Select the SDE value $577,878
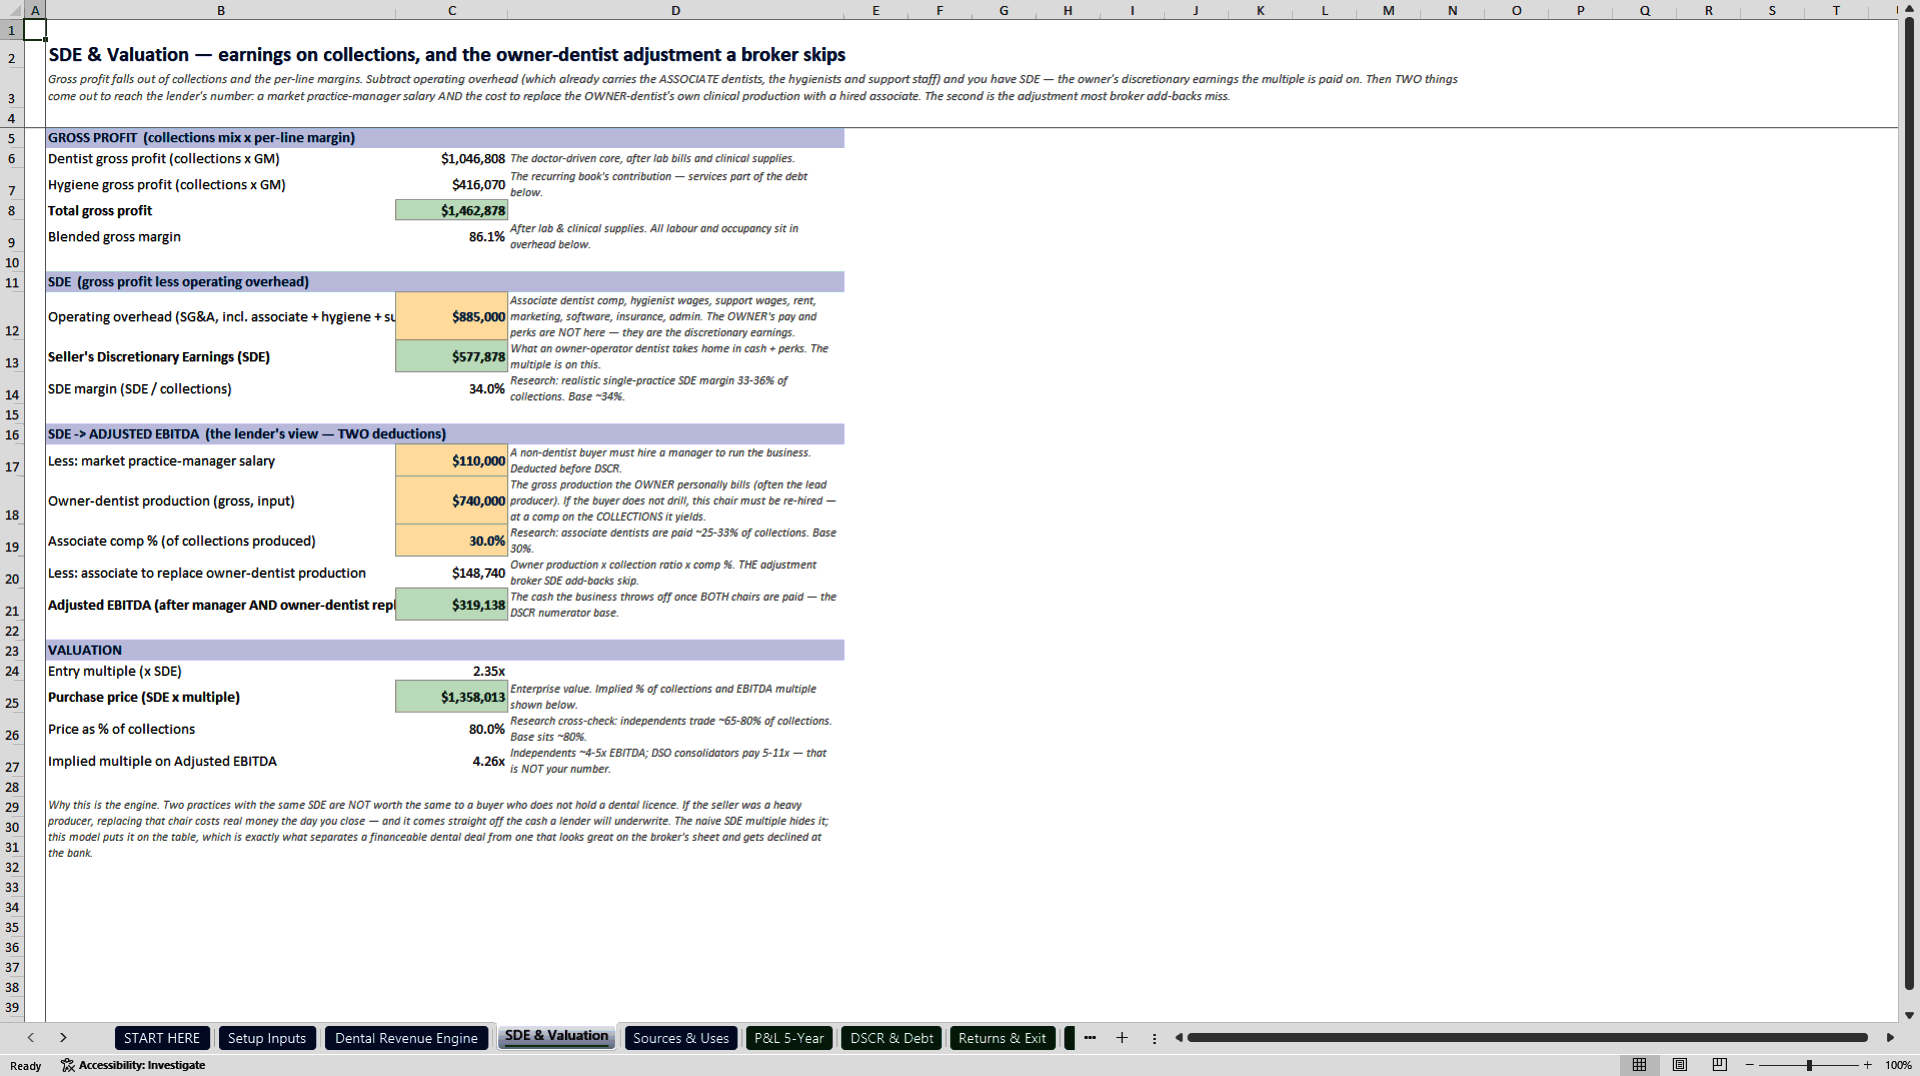1920x1076 pixels. coord(452,356)
